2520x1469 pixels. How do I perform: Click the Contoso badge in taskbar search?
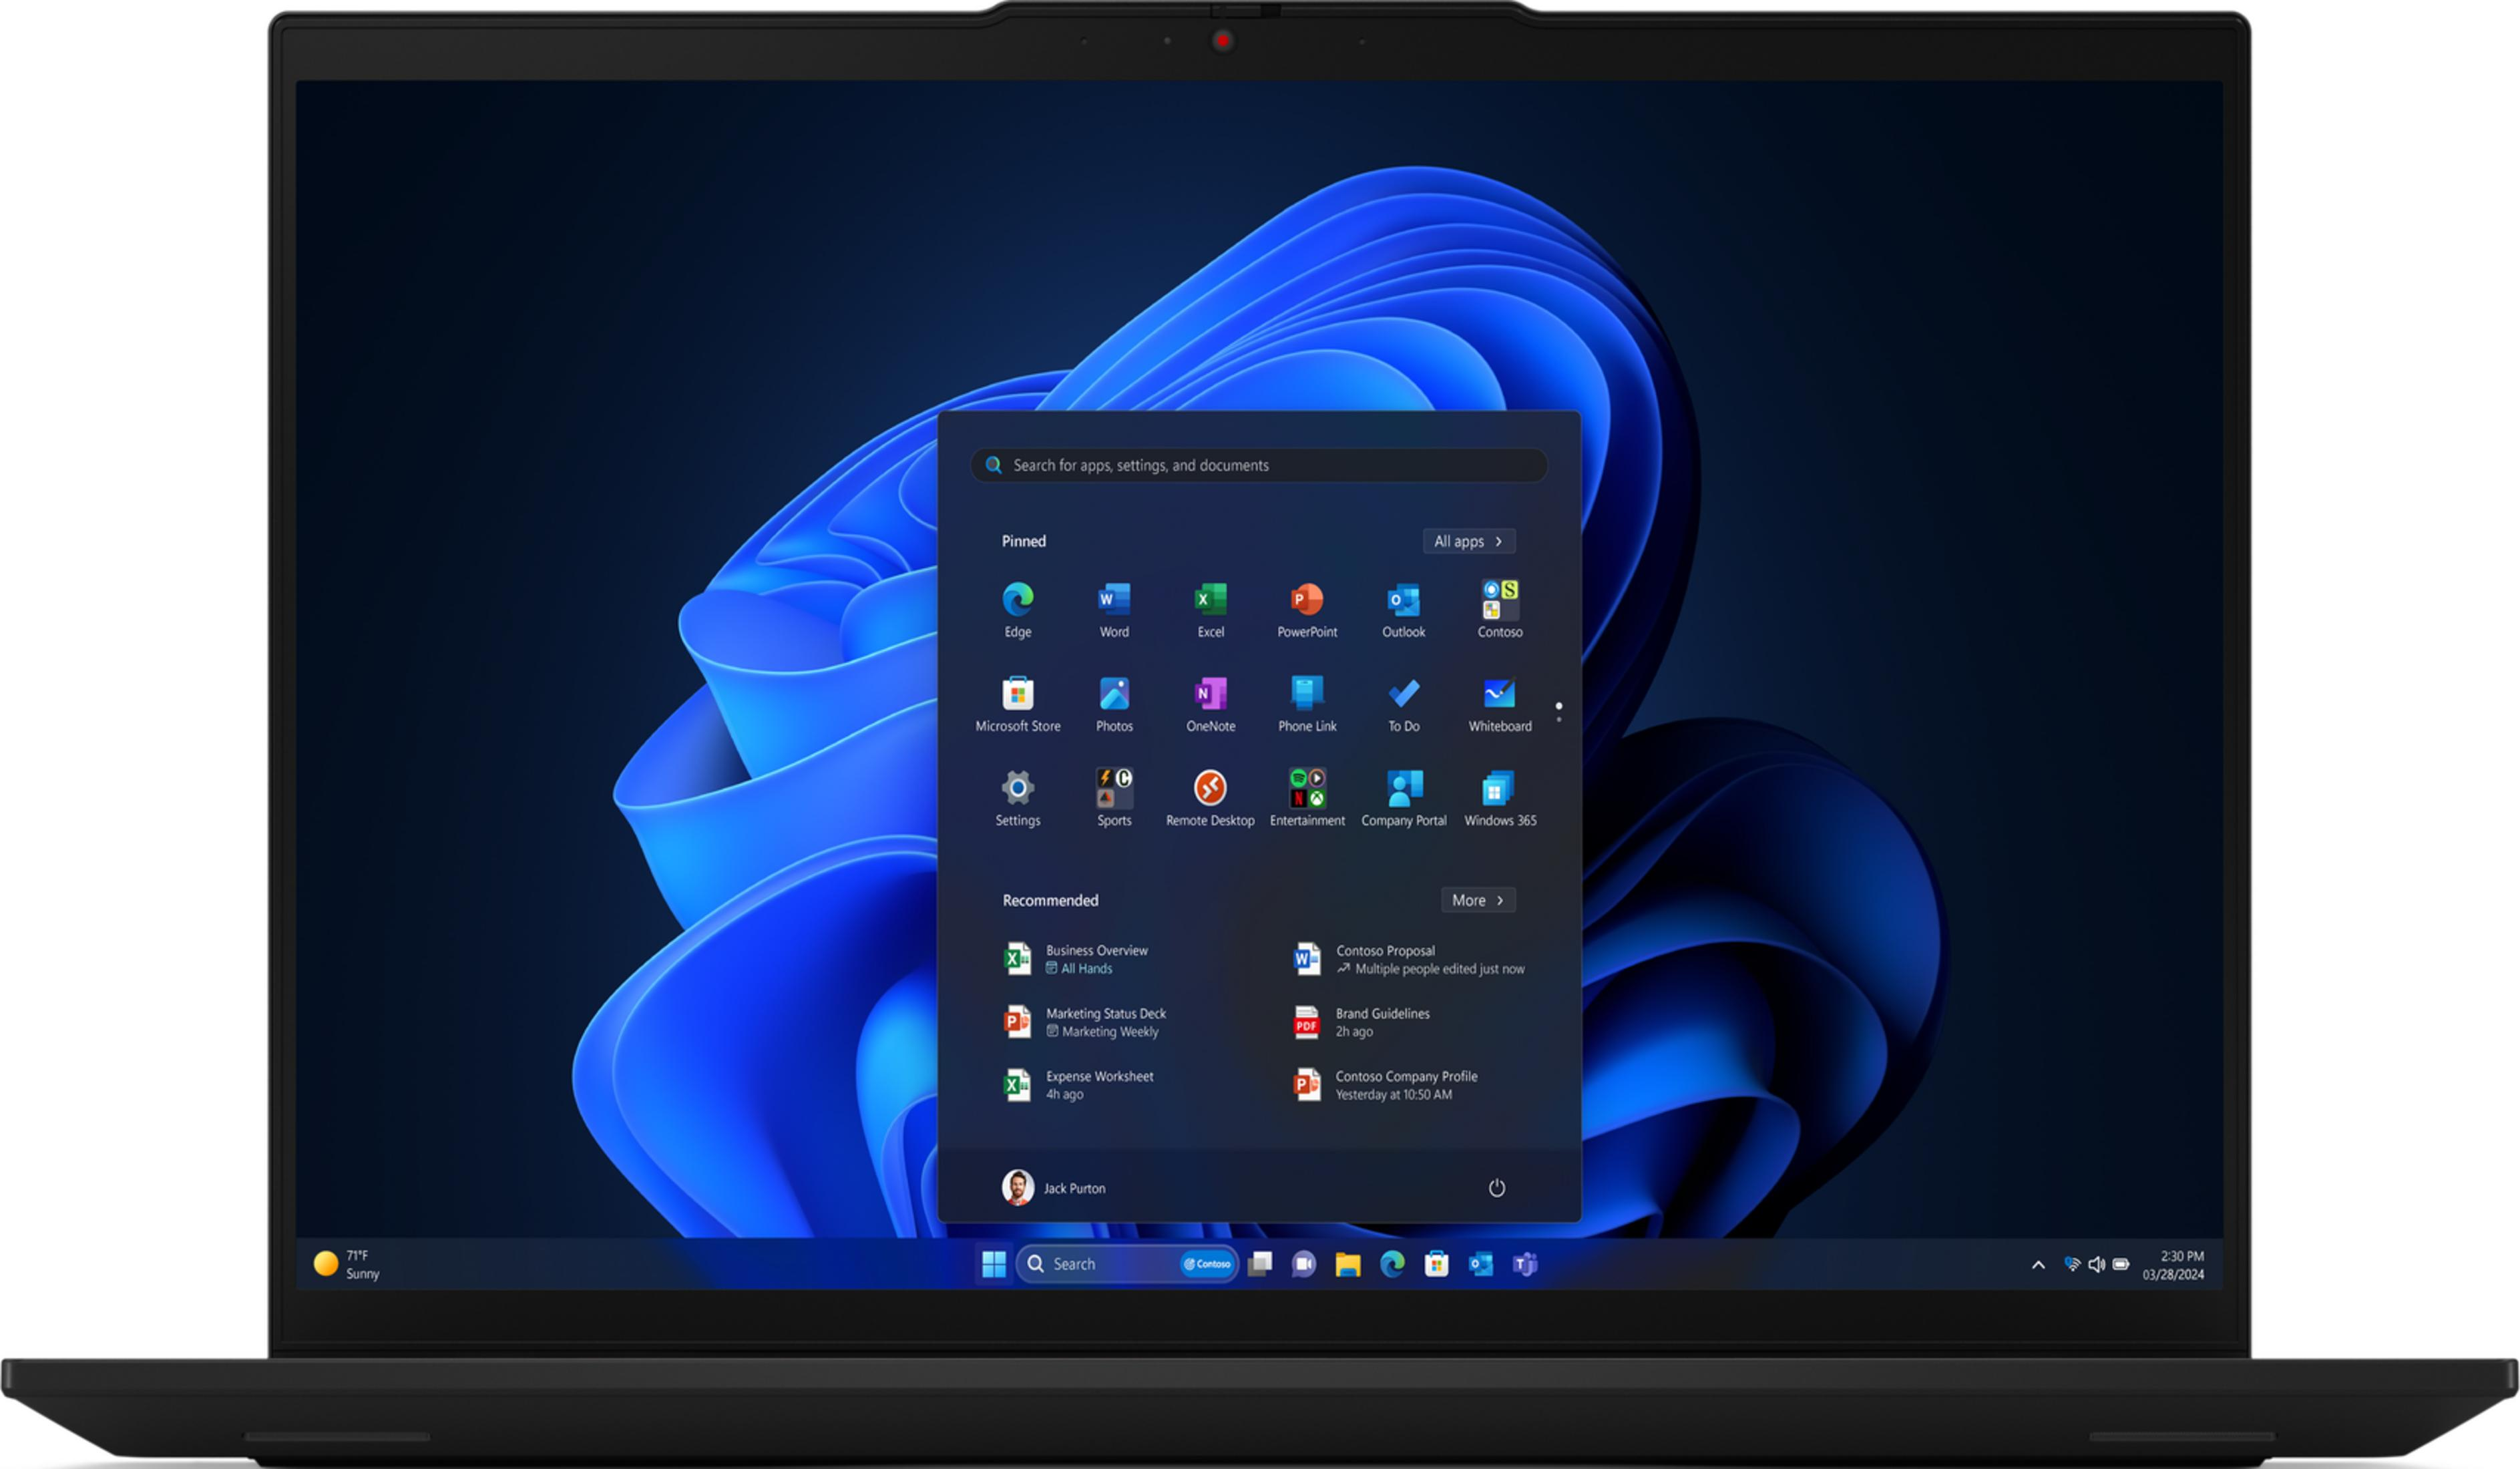point(1207,1264)
